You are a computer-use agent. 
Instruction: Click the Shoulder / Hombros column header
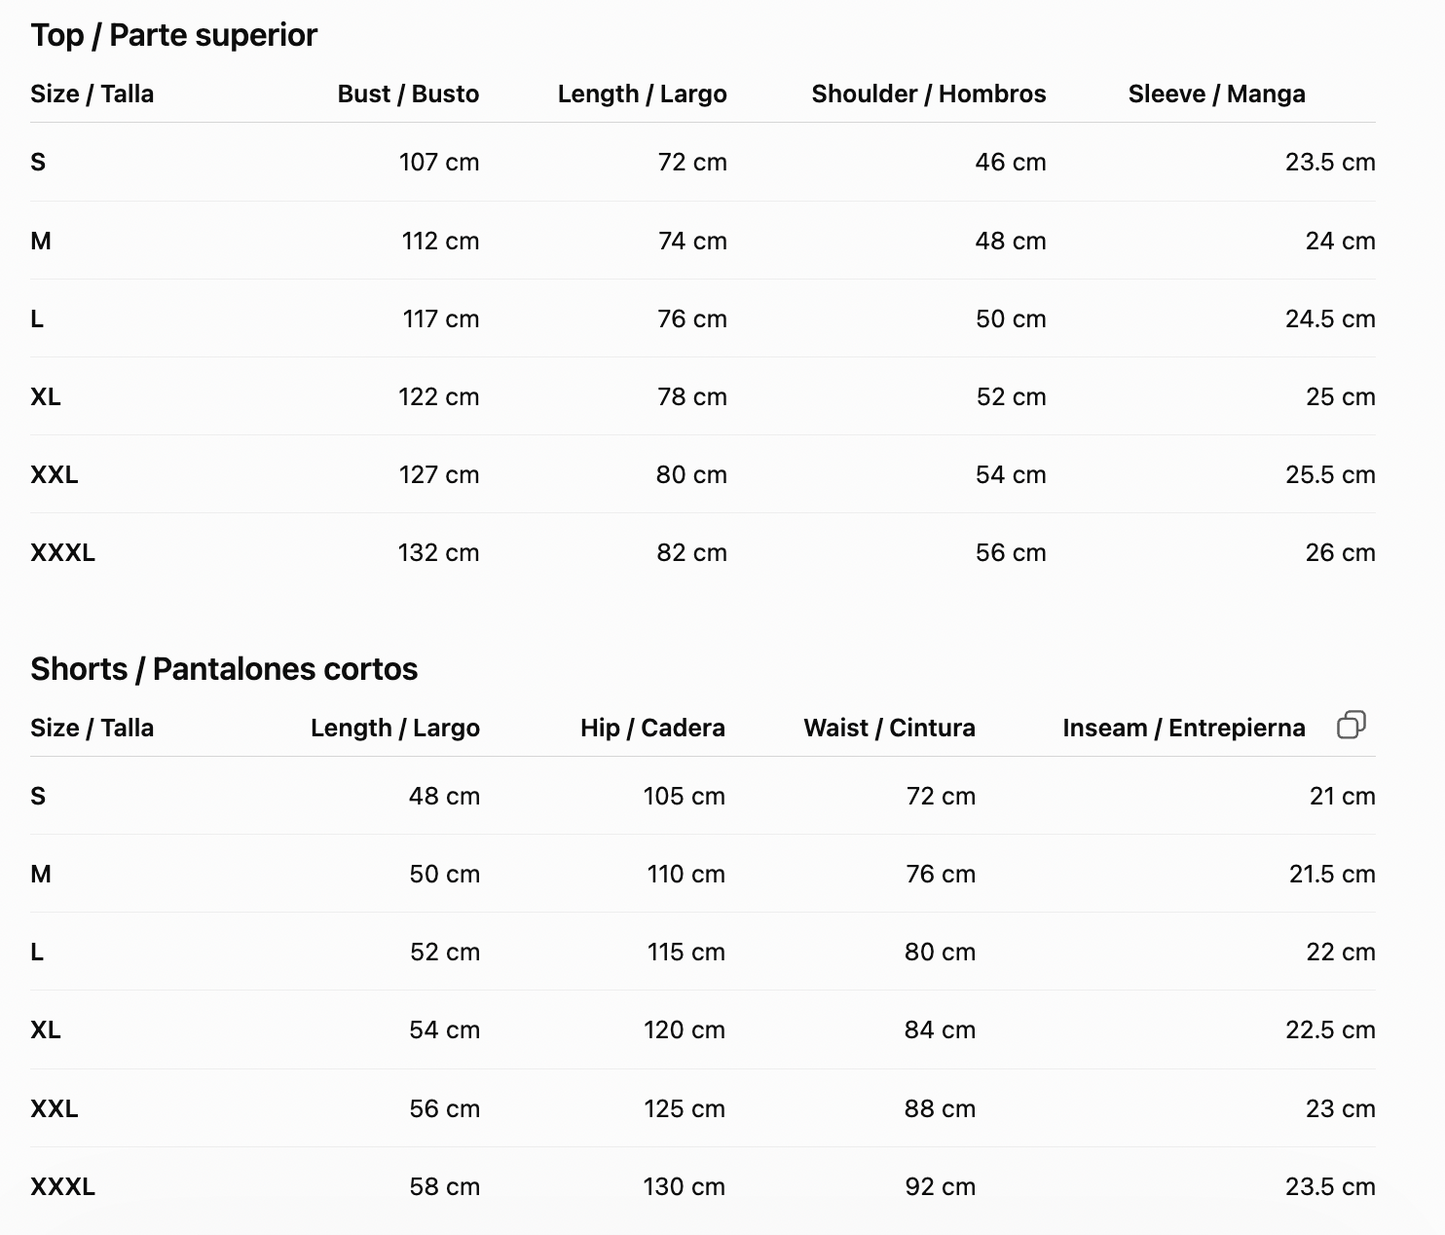929,94
